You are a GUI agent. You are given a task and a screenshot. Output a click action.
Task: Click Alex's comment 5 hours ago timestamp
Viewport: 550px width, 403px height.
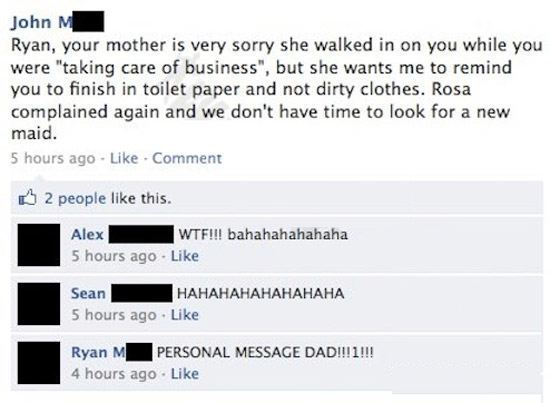coord(114,256)
